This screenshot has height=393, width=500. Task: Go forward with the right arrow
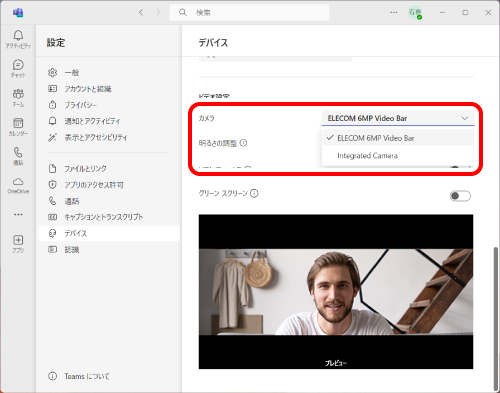coord(158,13)
